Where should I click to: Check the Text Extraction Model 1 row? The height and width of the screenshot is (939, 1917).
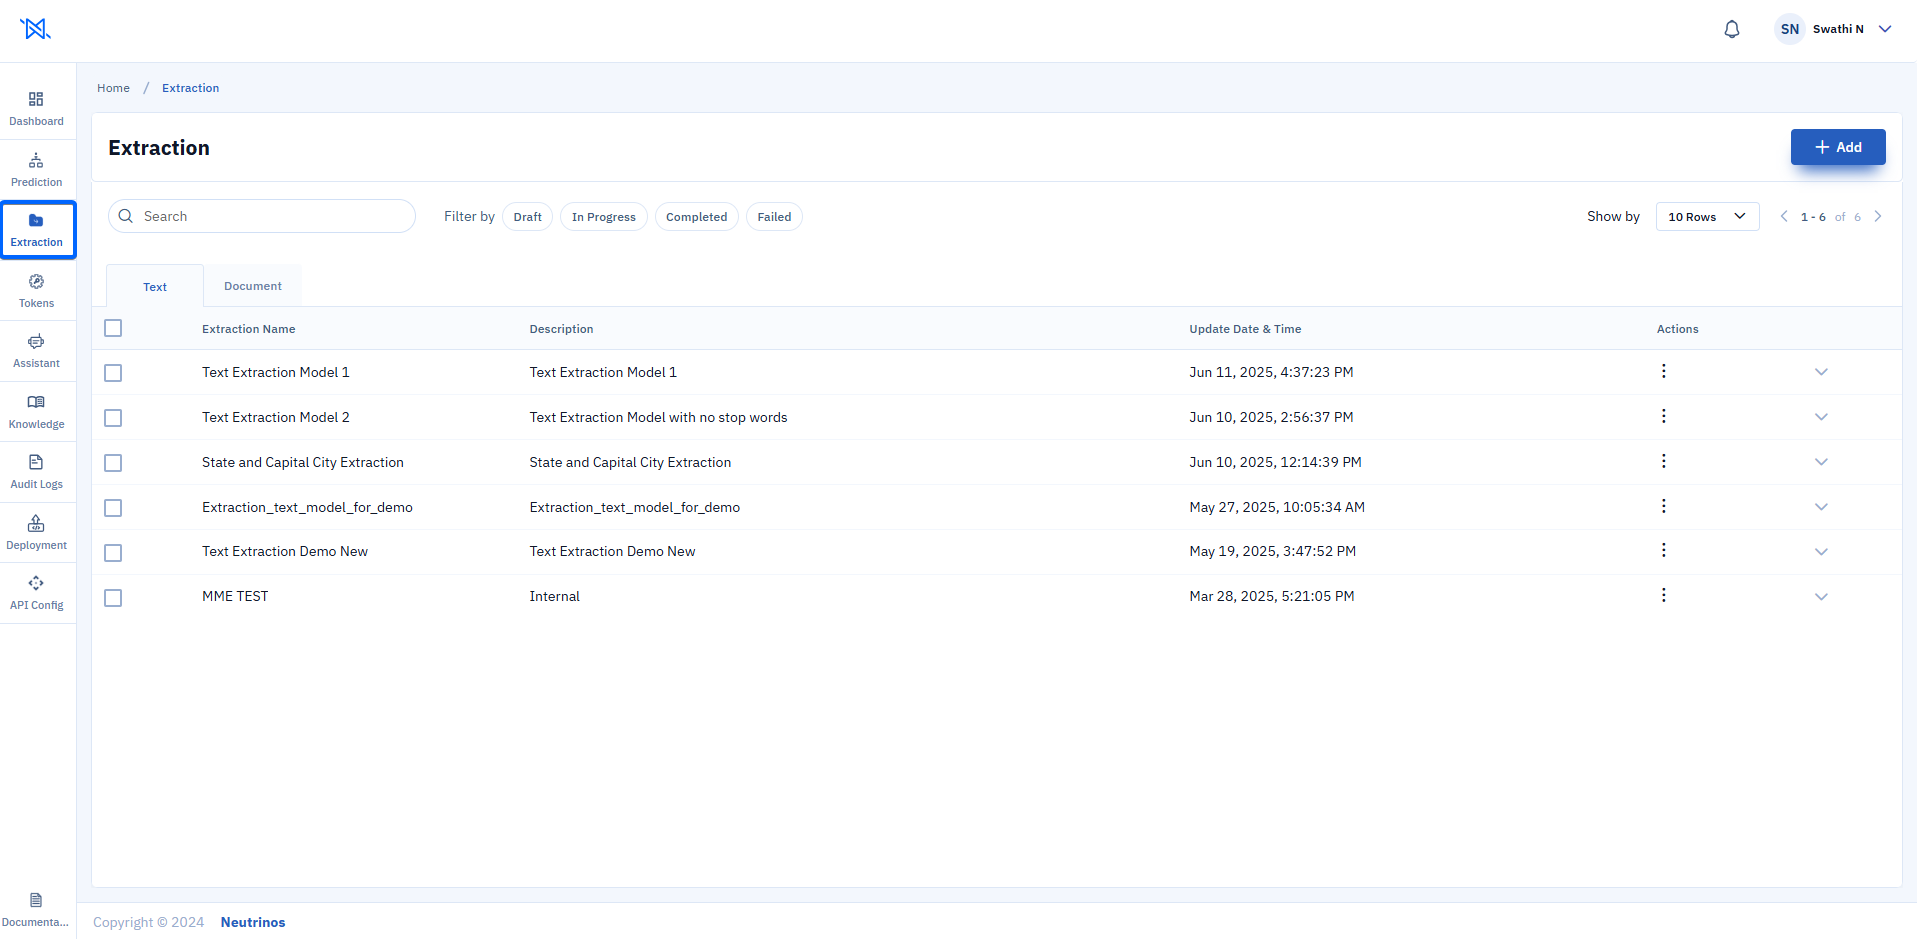(x=113, y=373)
